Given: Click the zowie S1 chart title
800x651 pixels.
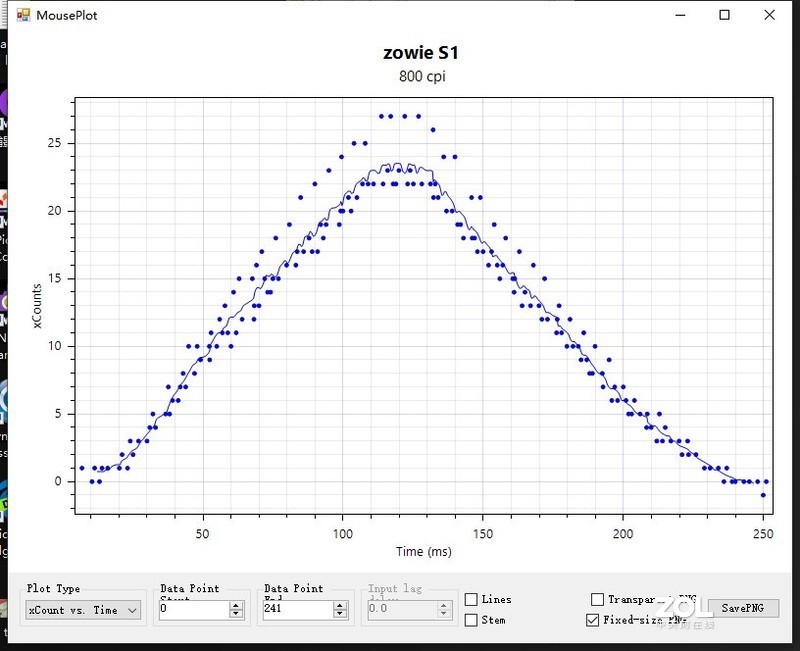Looking at the screenshot, I should [x=421, y=53].
